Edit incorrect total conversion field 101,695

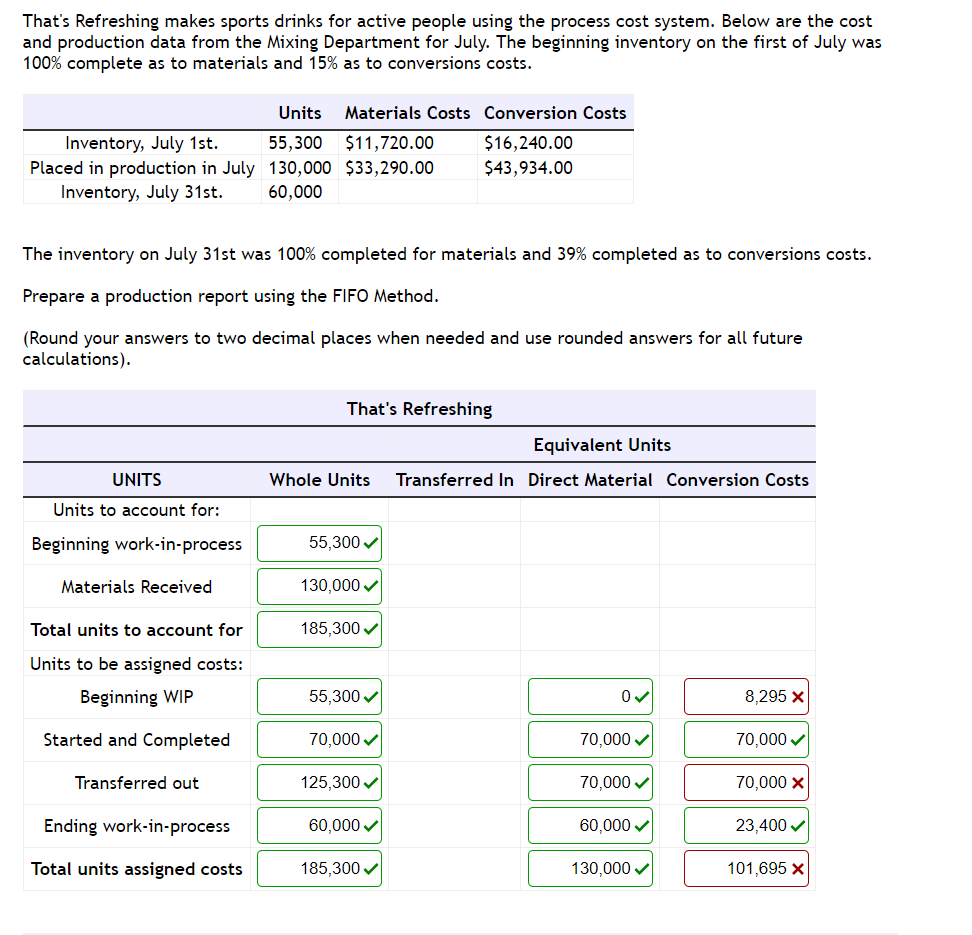(x=746, y=869)
